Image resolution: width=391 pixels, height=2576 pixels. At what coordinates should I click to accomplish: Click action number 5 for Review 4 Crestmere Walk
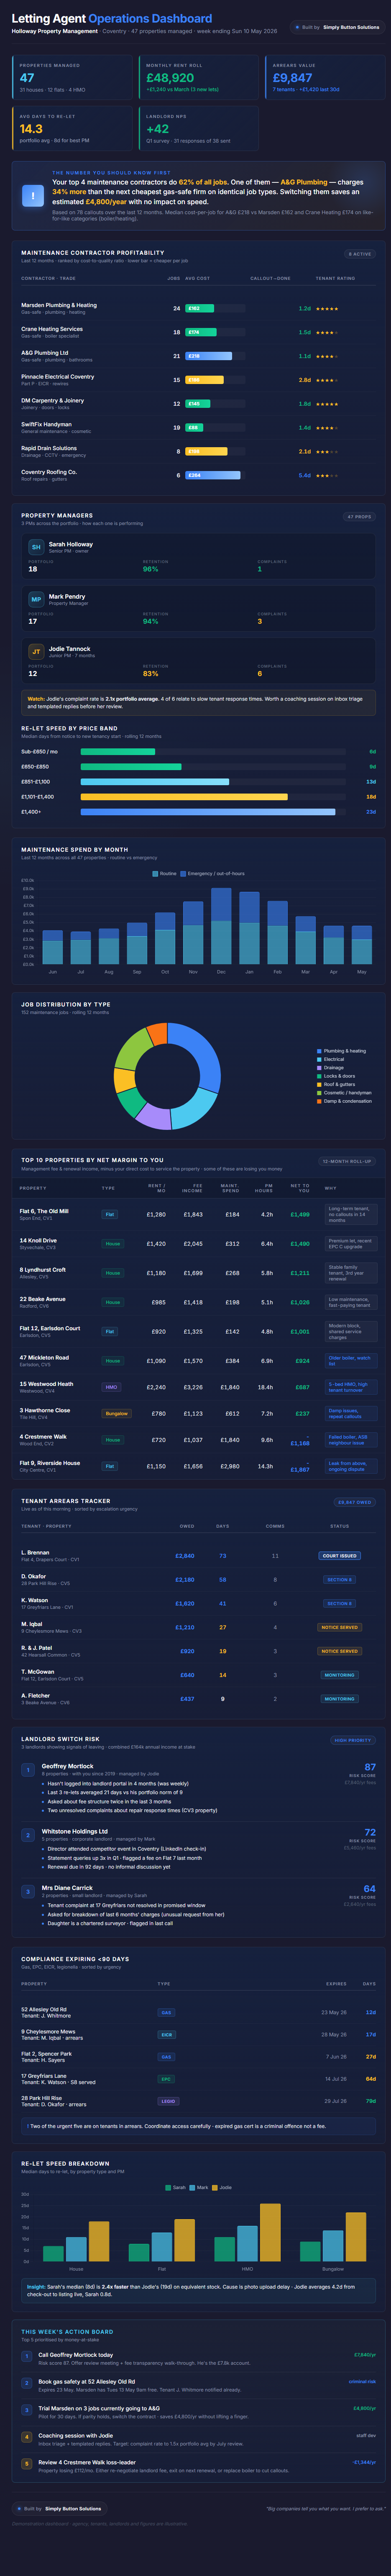click(x=28, y=2464)
